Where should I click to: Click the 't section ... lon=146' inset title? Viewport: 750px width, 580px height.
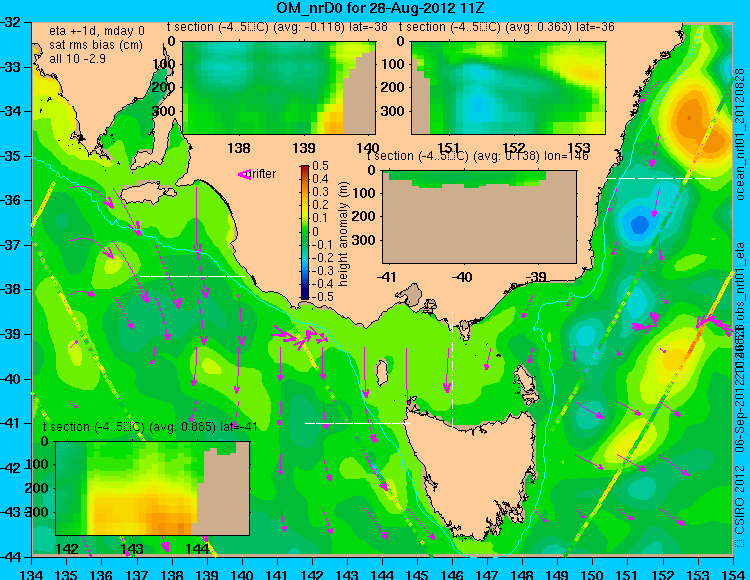477,156
